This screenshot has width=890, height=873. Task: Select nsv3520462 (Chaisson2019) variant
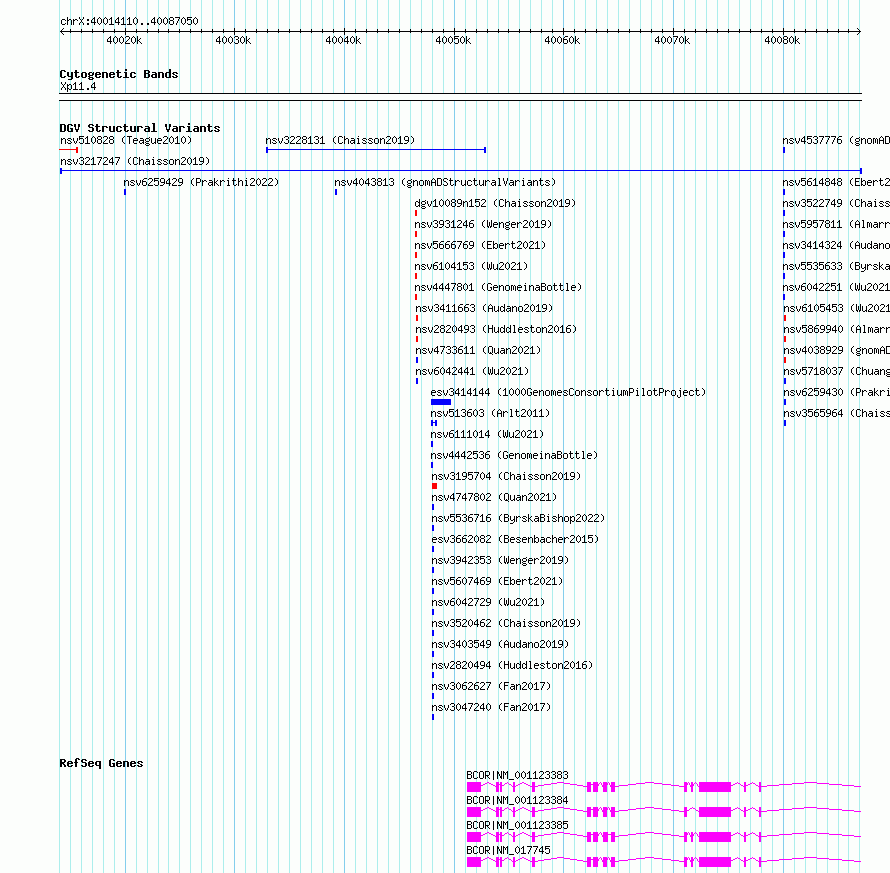506,623
